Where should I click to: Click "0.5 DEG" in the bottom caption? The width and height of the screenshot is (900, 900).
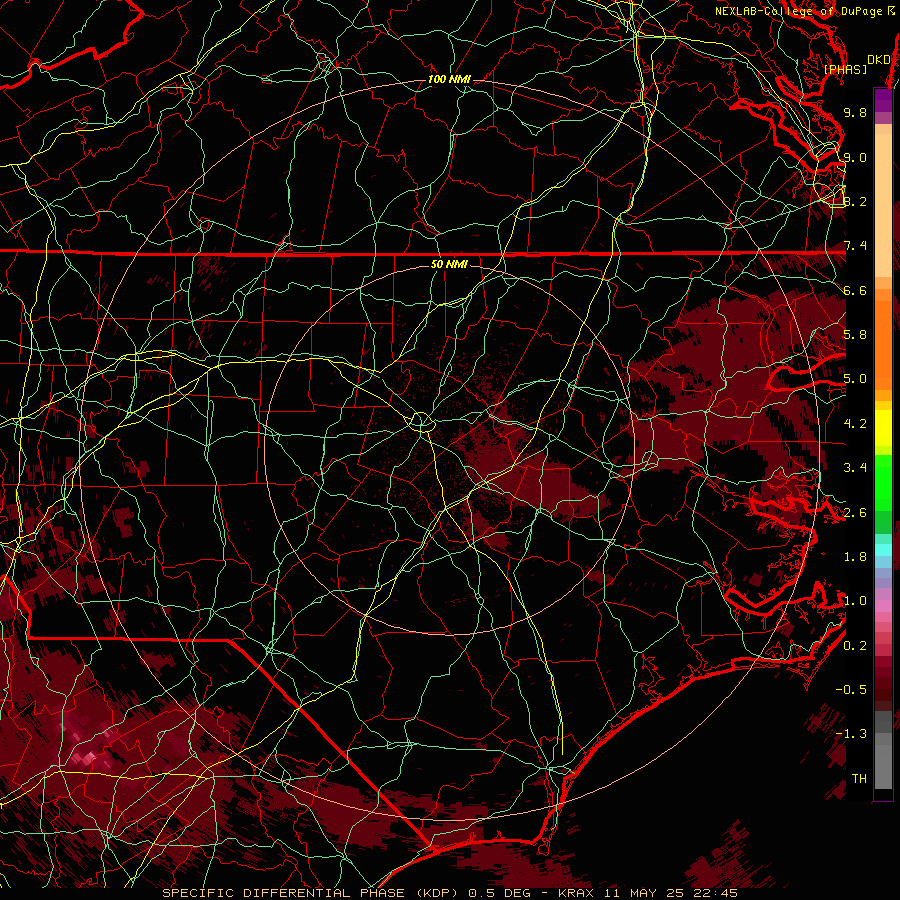tap(499, 893)
